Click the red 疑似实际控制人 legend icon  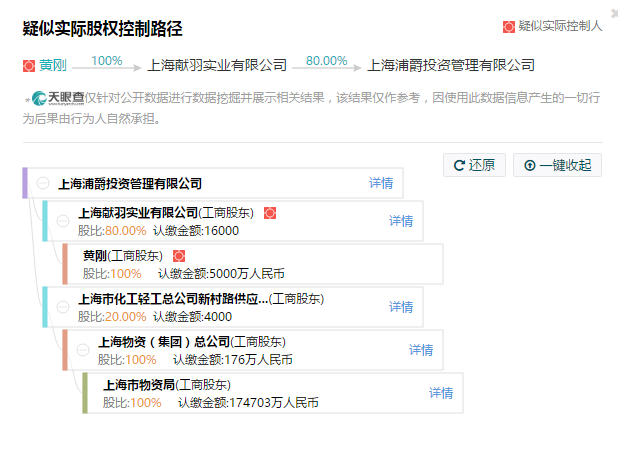pos(508,27)
